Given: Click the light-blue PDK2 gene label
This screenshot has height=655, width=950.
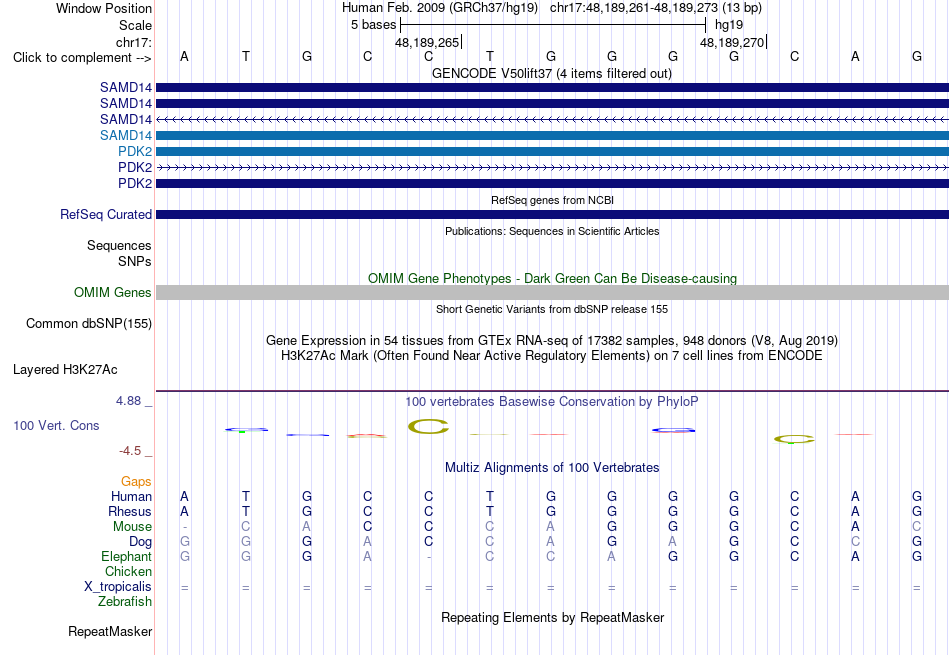Looking at the screenshot, I should pos(135,151).
